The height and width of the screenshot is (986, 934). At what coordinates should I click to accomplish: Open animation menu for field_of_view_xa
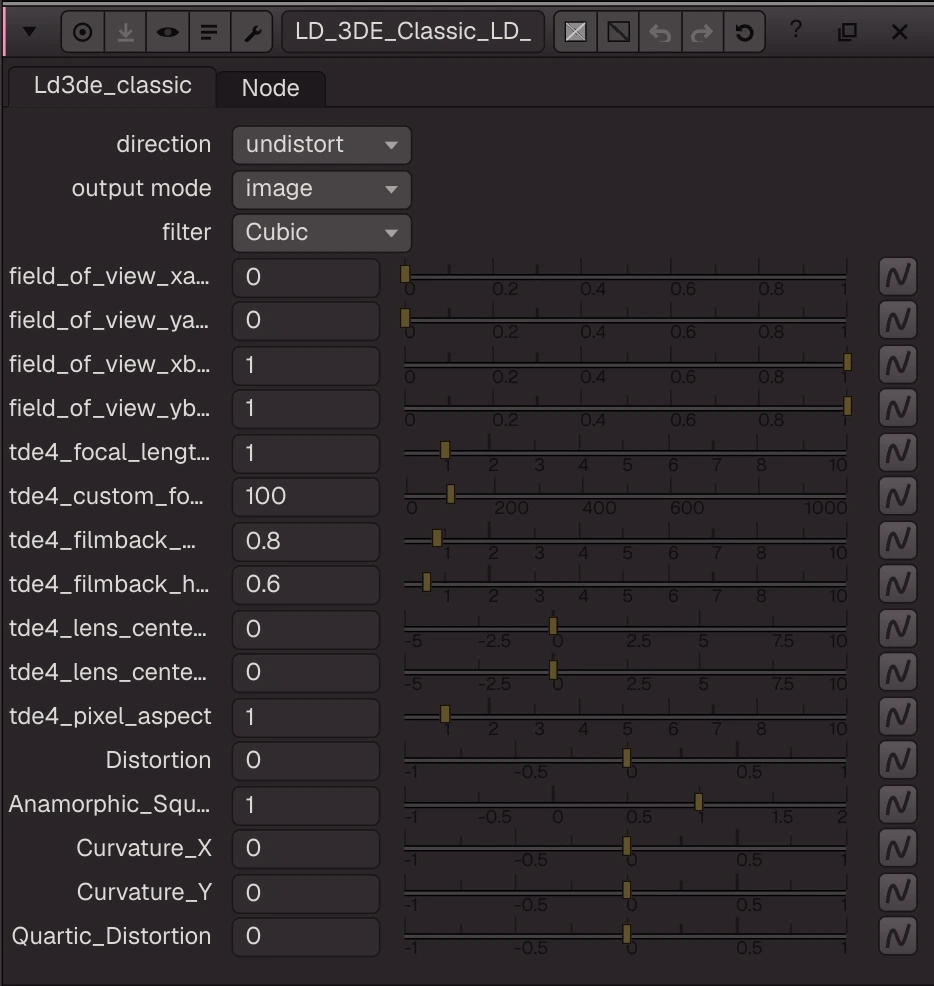(898, 277)
